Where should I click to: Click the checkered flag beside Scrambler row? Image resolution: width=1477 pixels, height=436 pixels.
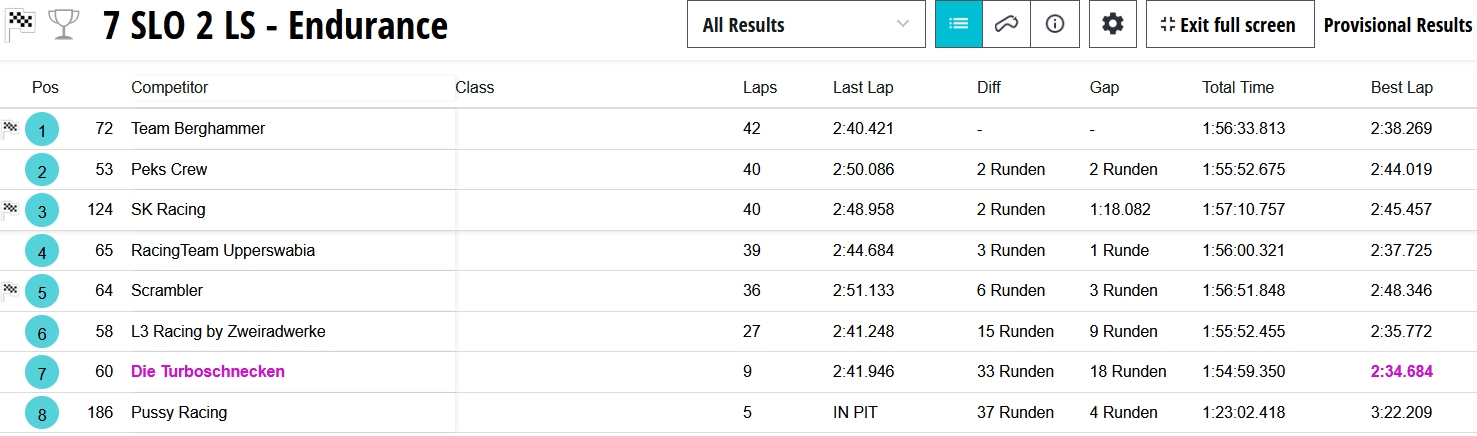point(11,290)
